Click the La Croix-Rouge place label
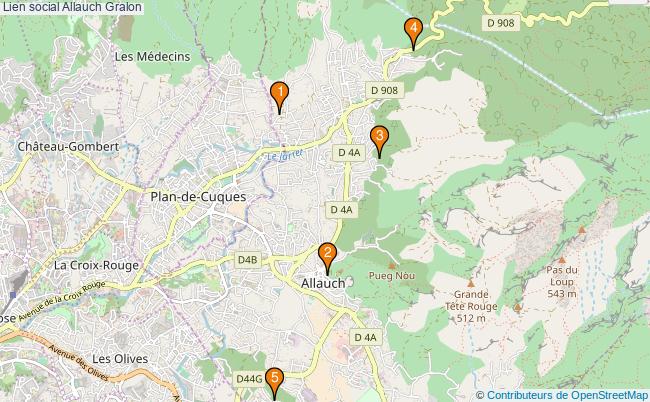The image size is (650, 402). 96,265
